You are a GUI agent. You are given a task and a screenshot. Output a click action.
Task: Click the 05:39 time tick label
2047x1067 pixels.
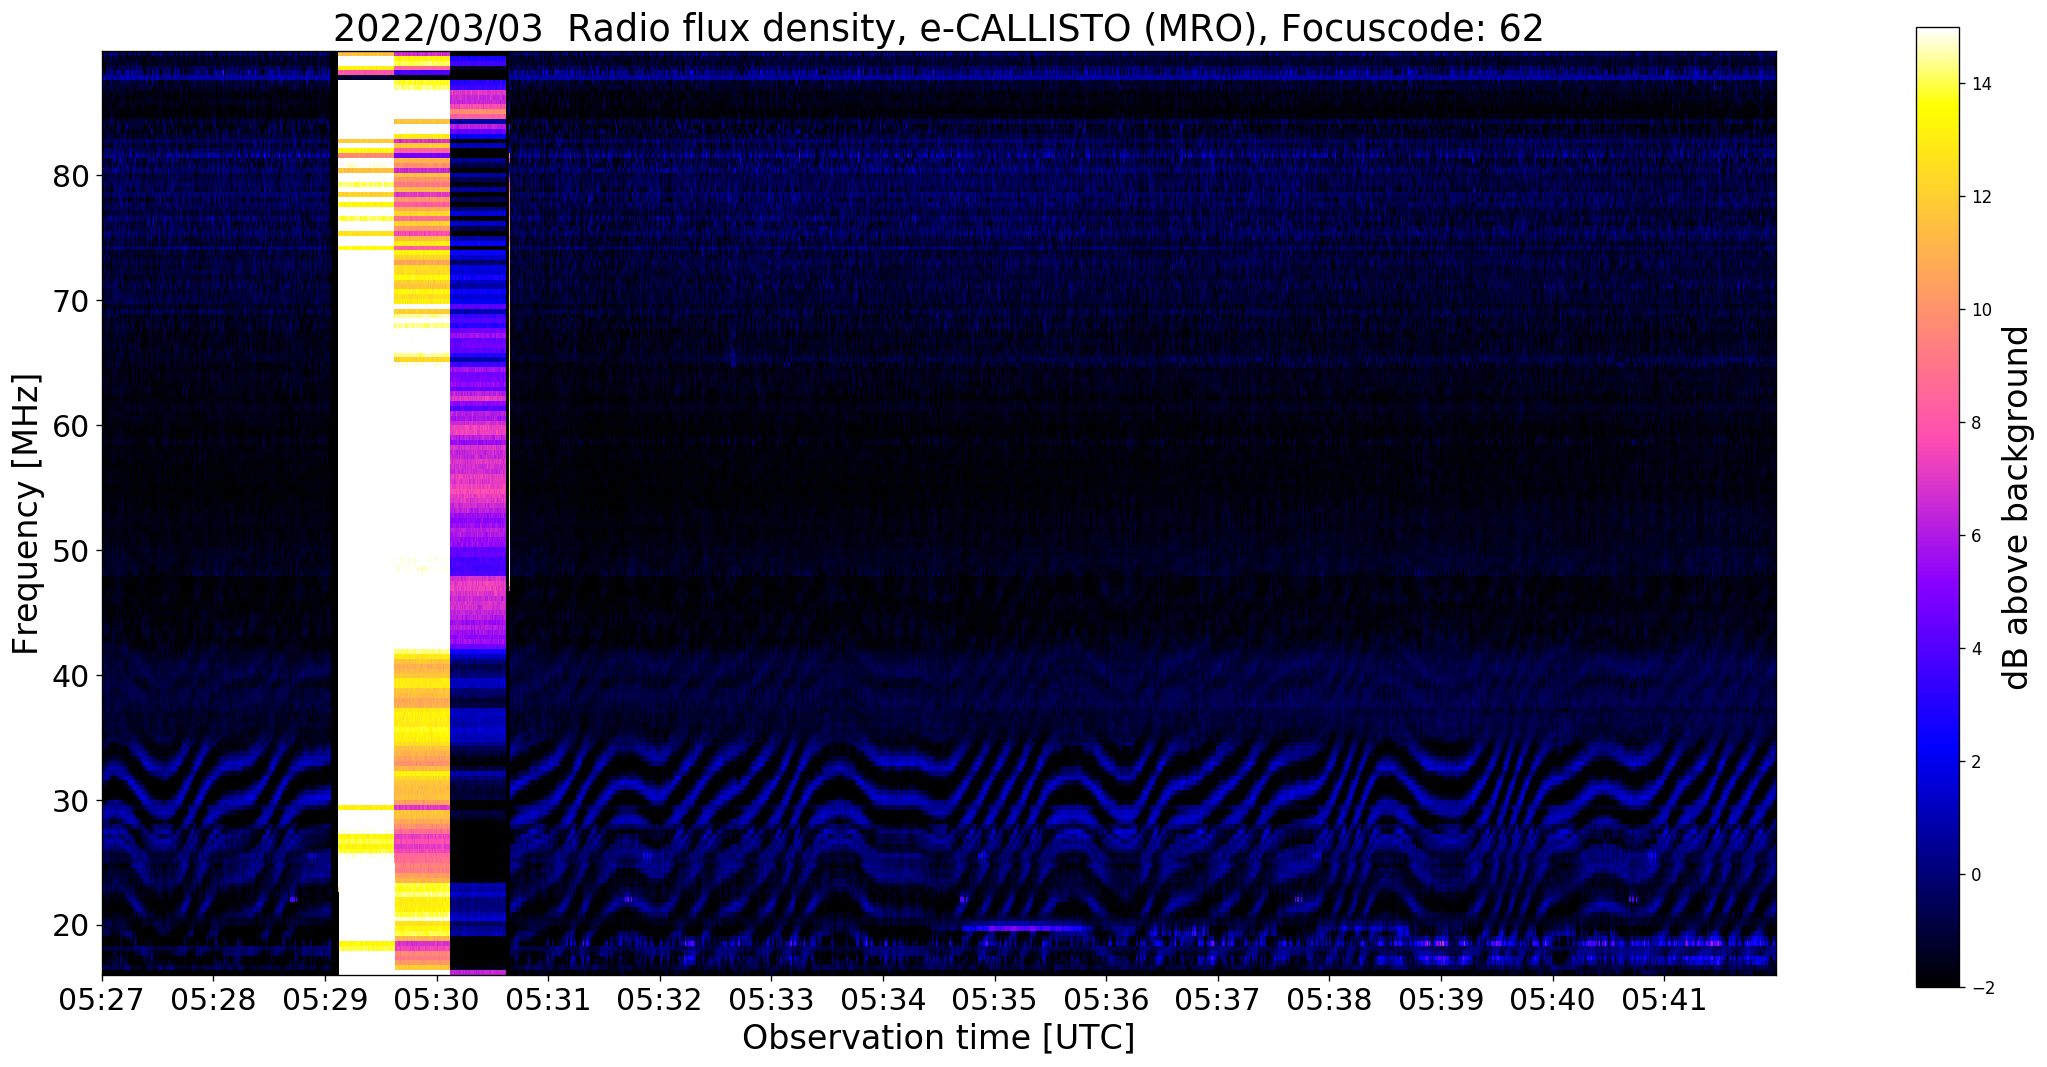[x=1440, y=999]
